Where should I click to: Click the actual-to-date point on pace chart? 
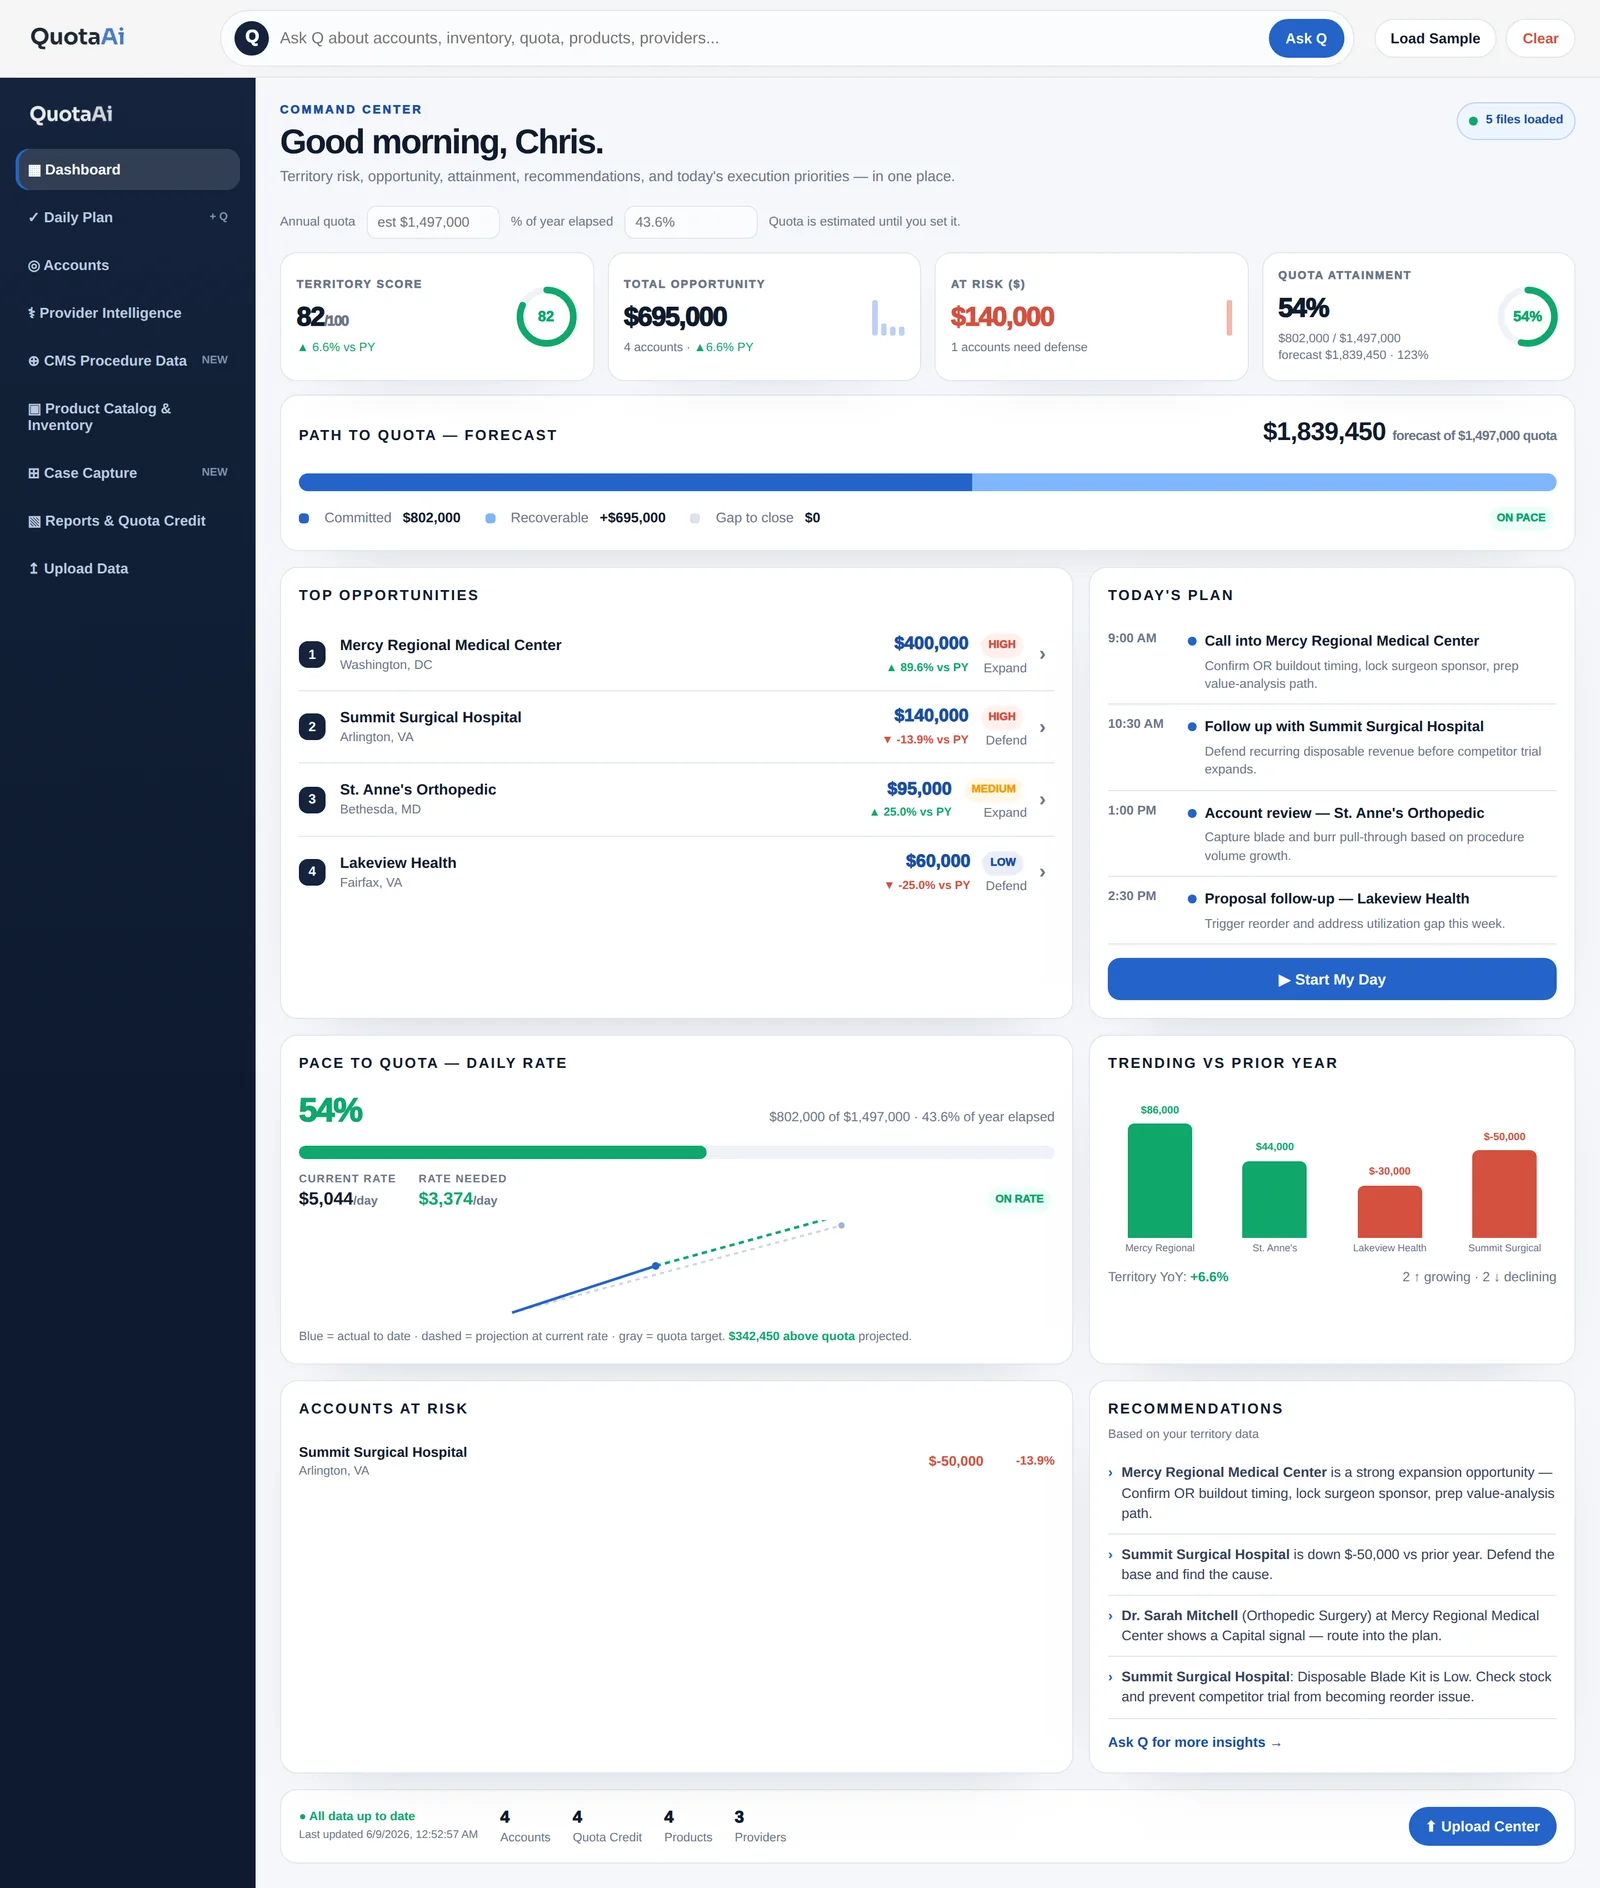pyautogui.click(x=656, y=1266)
